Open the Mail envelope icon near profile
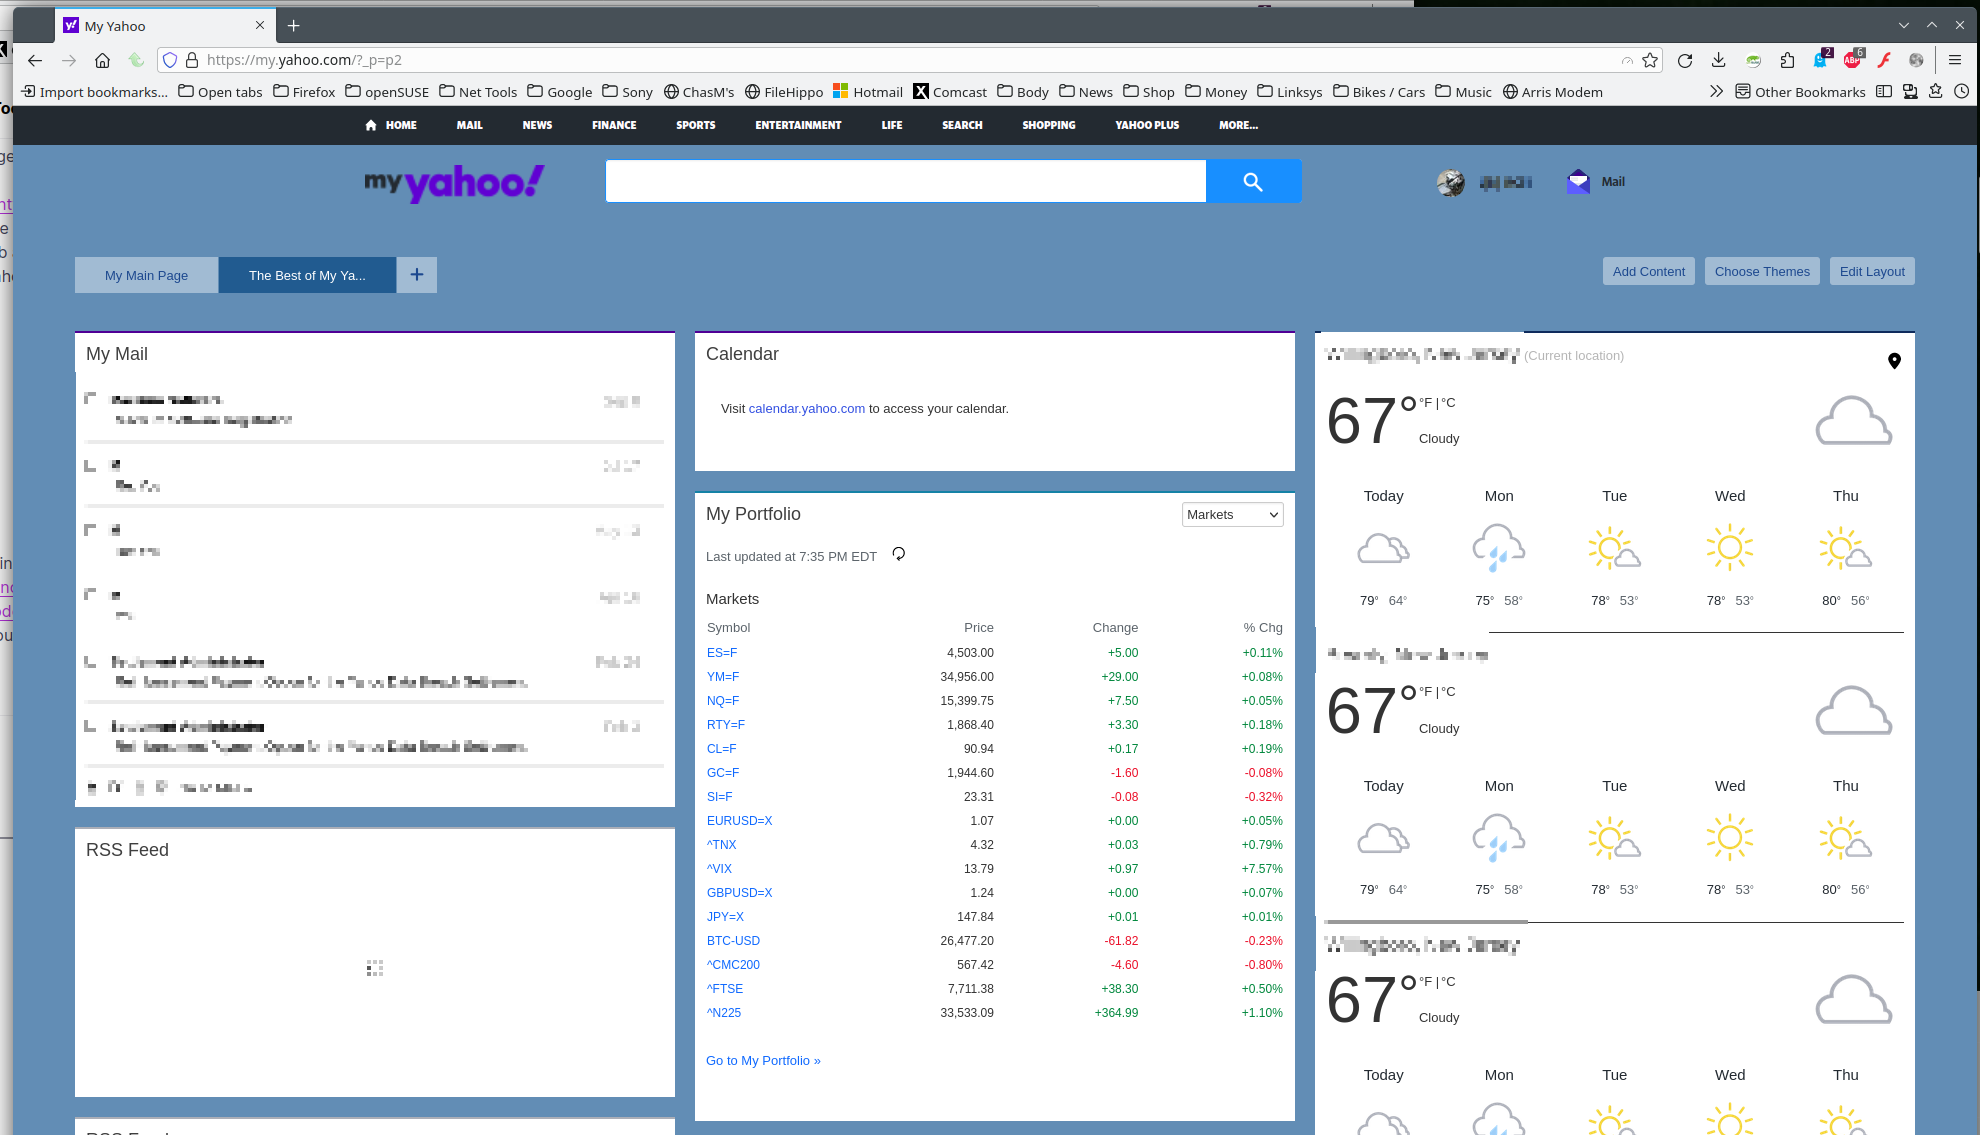 (1578, 182)
